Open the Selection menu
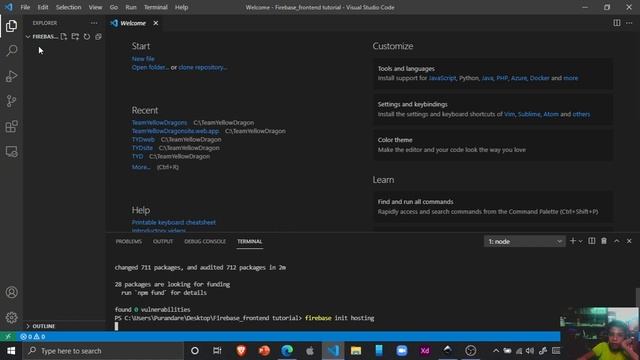Image resolution: width=640 pixels, height=360 pixels. coord(68,7)
